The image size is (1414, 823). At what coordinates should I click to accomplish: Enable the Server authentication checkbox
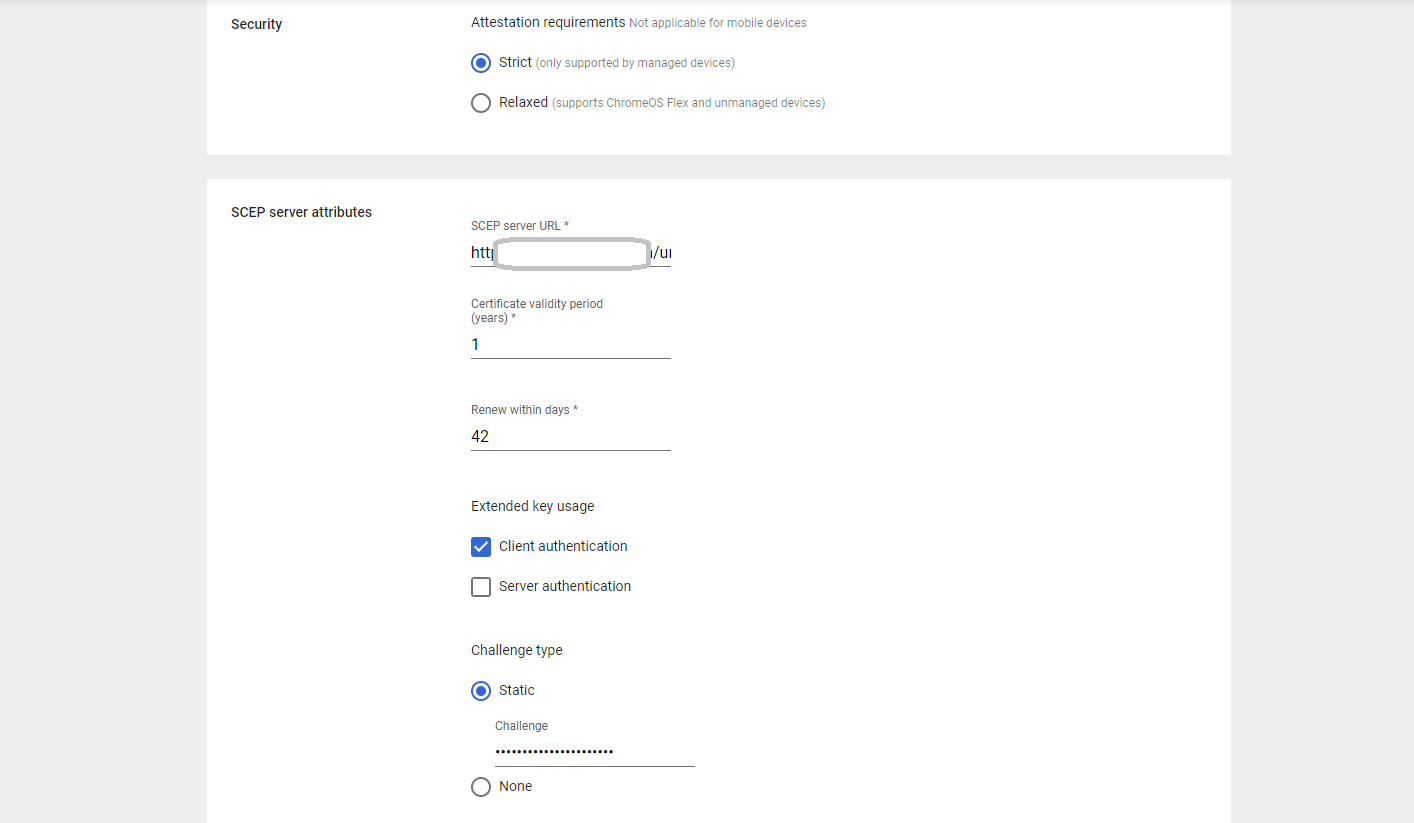(481, 587)
